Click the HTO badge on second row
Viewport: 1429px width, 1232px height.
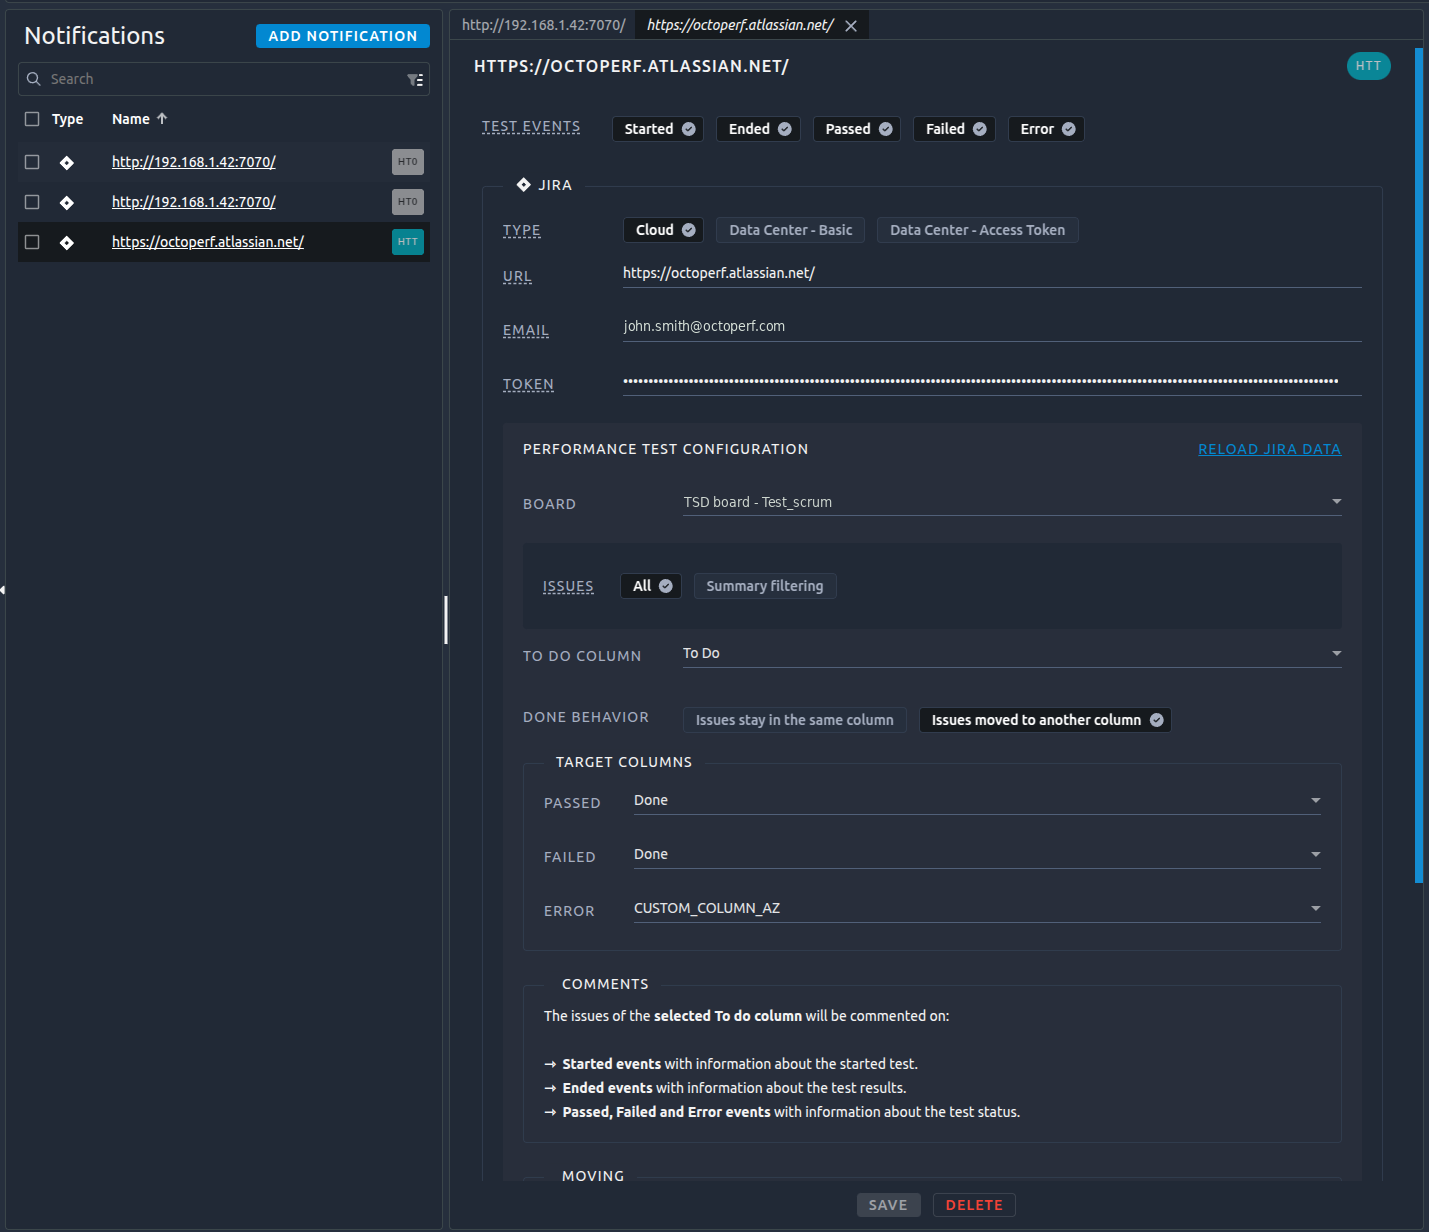408,202
